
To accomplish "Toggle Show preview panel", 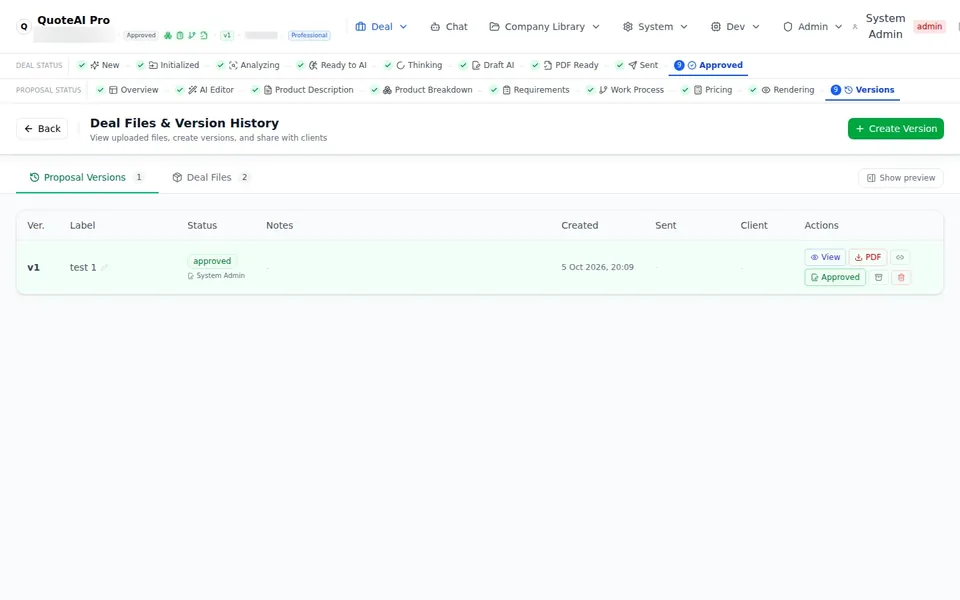I will 901,178.
